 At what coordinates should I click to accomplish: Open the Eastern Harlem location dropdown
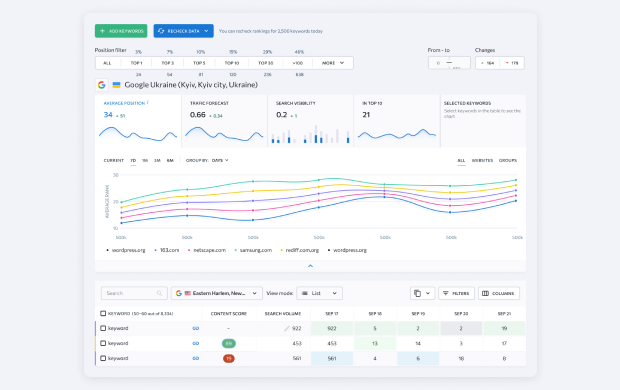tap(217, 293)
